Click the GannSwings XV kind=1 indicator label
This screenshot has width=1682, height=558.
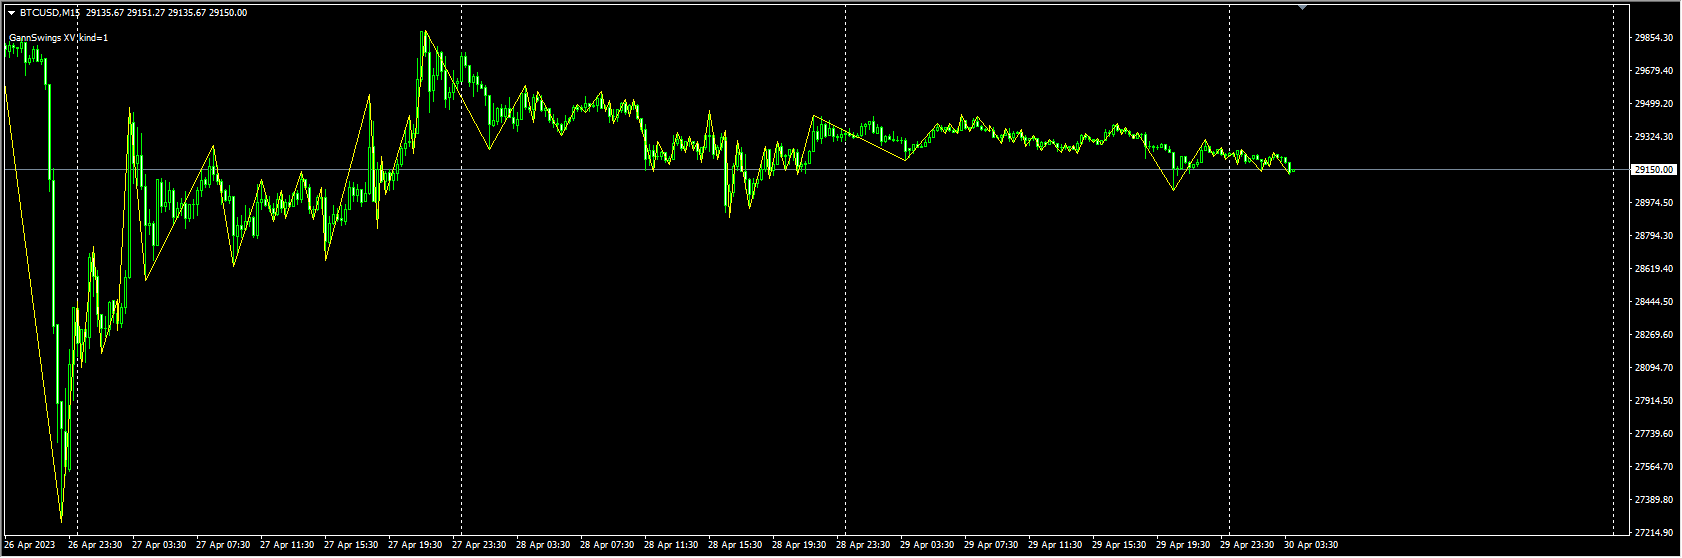pos(58,38)
